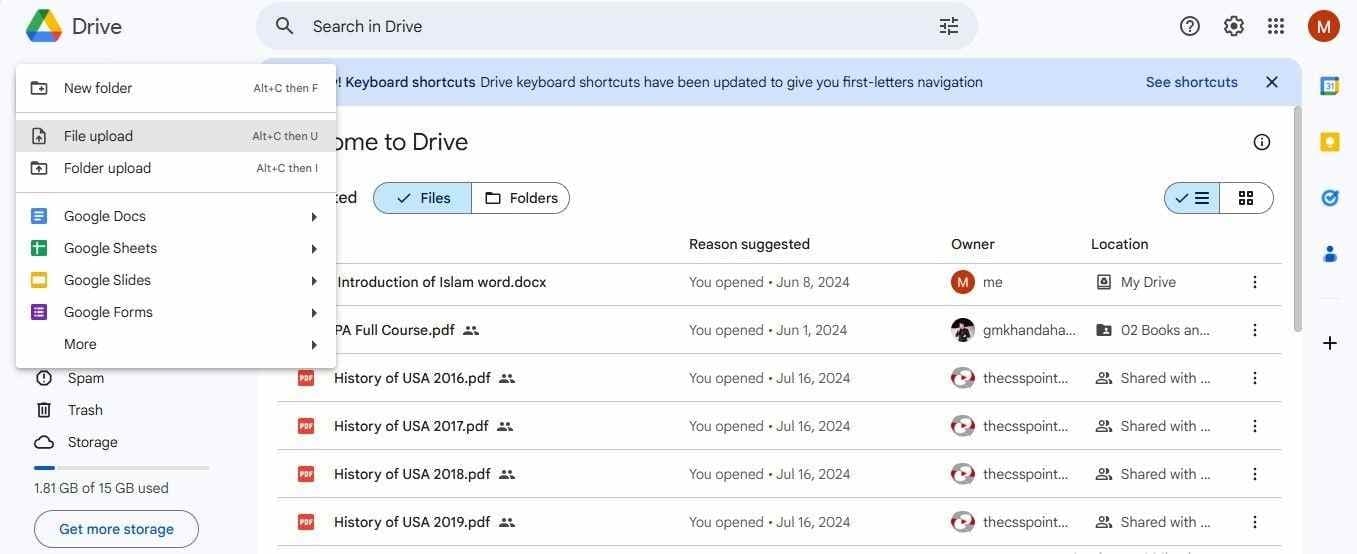Click the PDF icon of History of USA 2019.pdf
The height and width of the screenshot is (554, 1357).
(x=306, y=522)
